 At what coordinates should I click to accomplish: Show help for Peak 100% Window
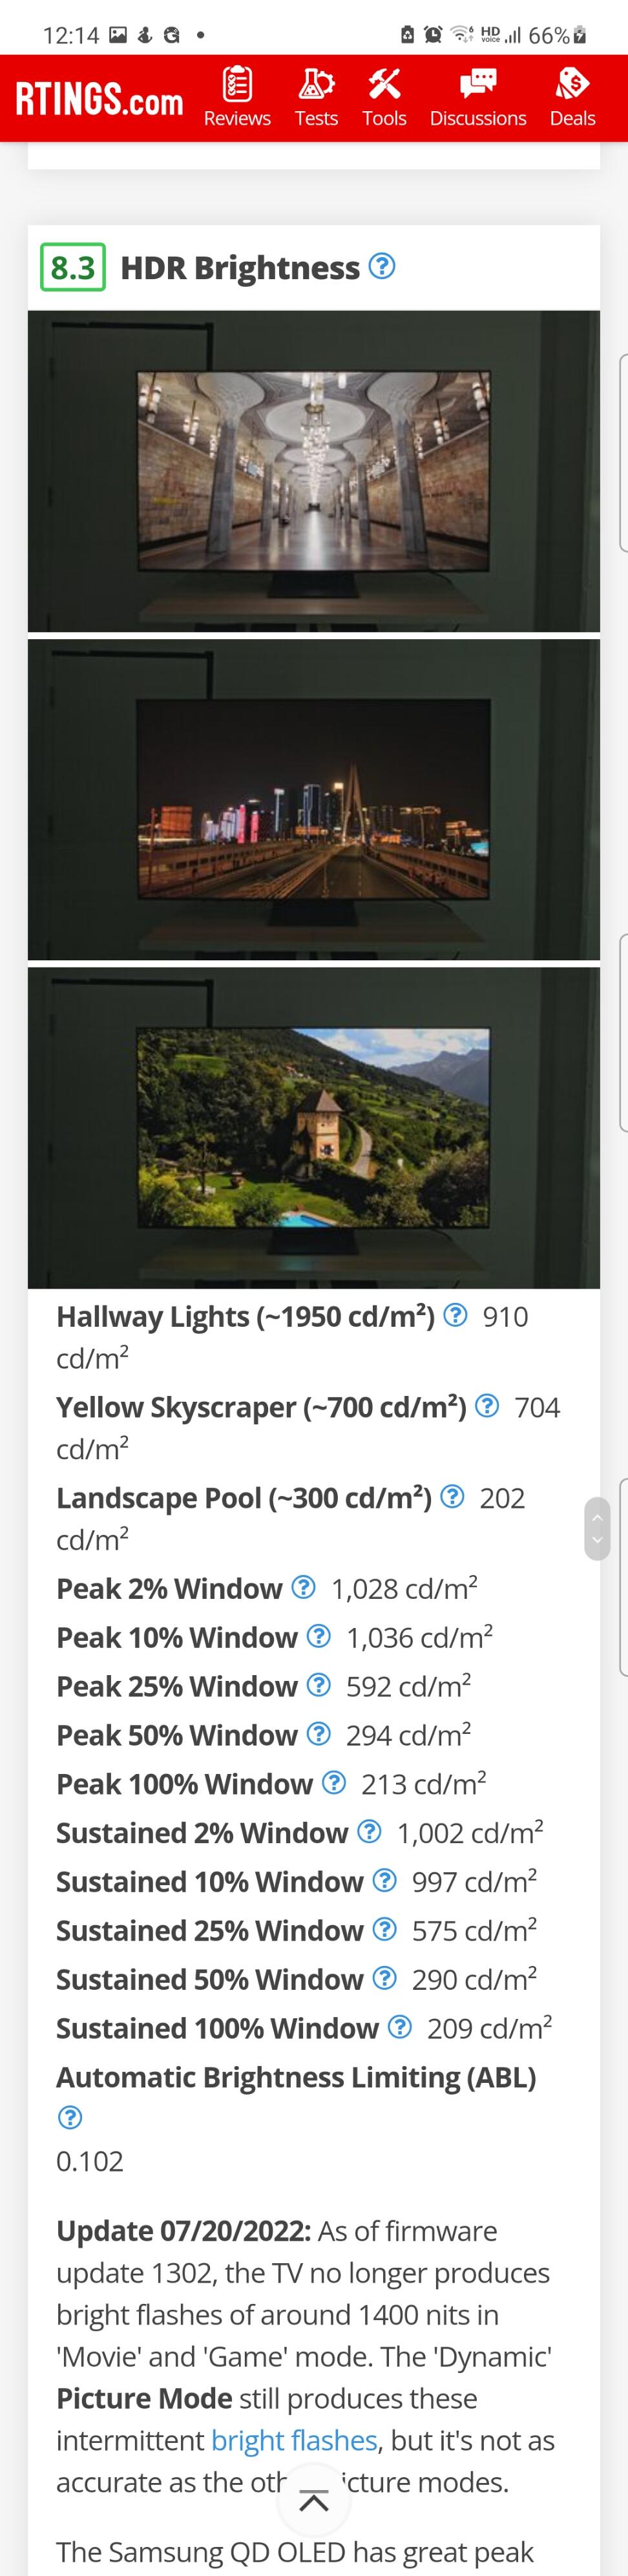point(334,1782)
